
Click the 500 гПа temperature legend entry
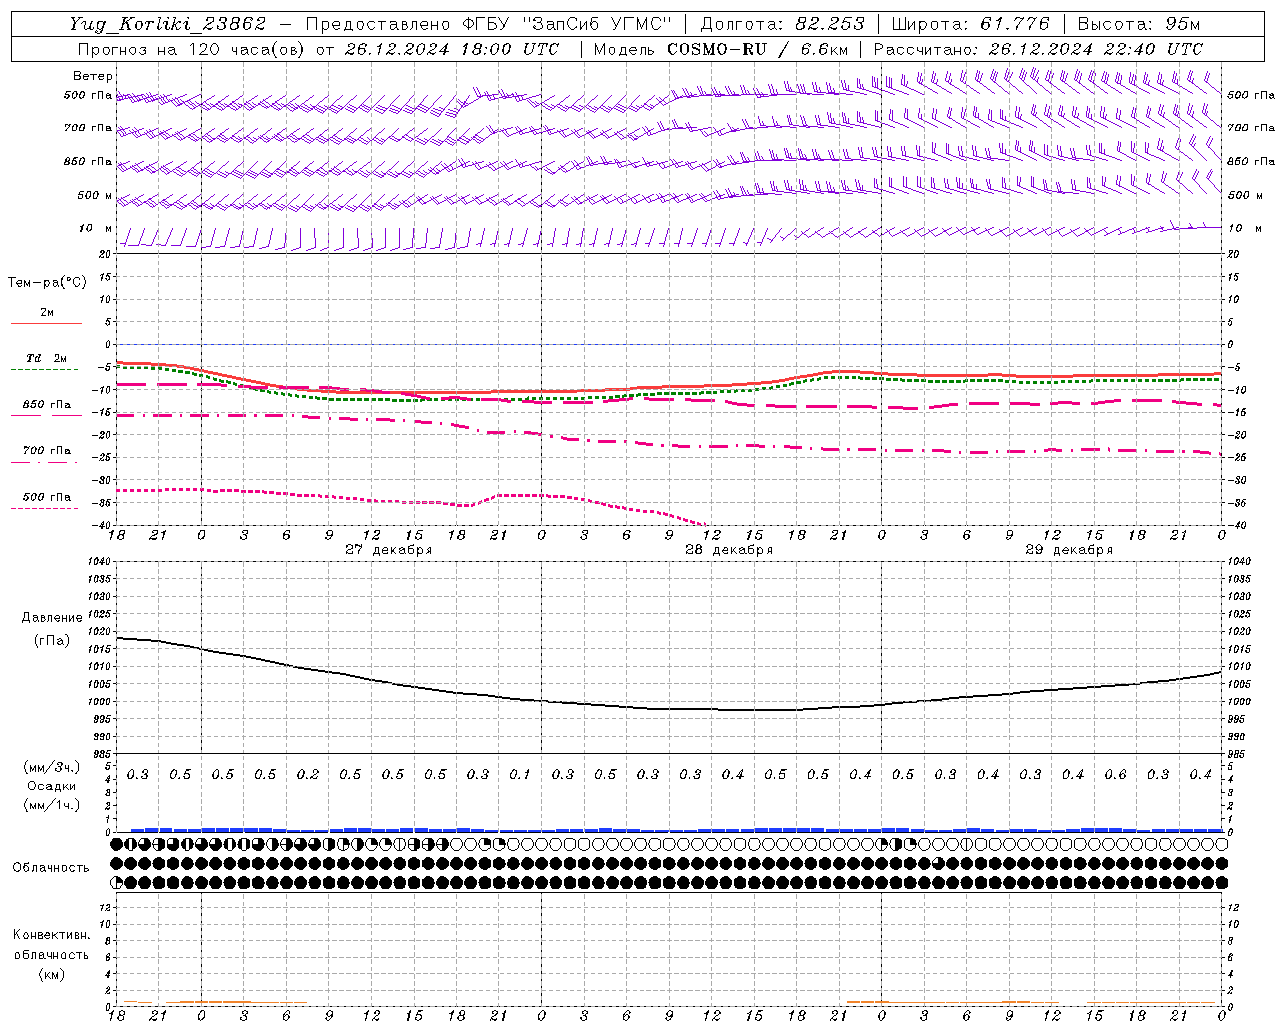coord(46,497)
